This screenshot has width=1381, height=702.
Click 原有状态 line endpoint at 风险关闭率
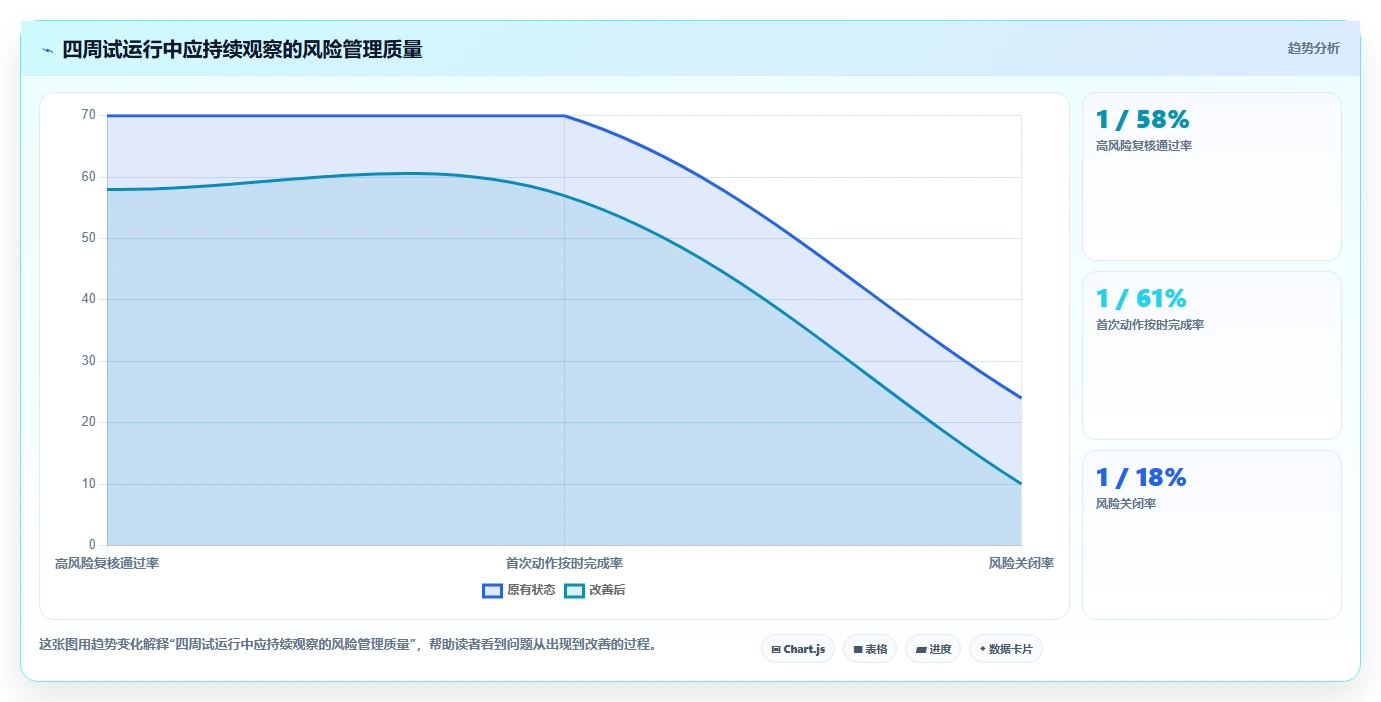(x=1021, y=398)
